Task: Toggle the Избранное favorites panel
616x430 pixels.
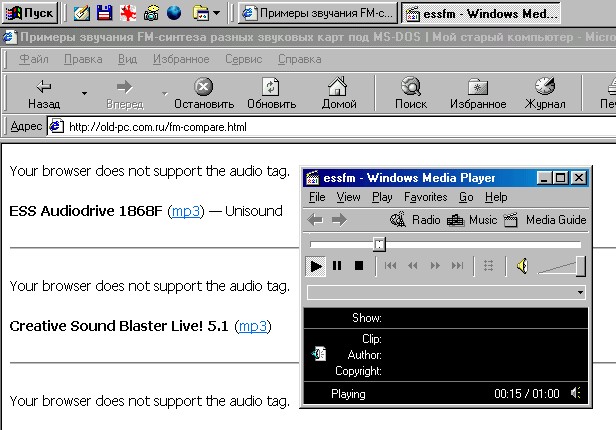Action: 478,94
